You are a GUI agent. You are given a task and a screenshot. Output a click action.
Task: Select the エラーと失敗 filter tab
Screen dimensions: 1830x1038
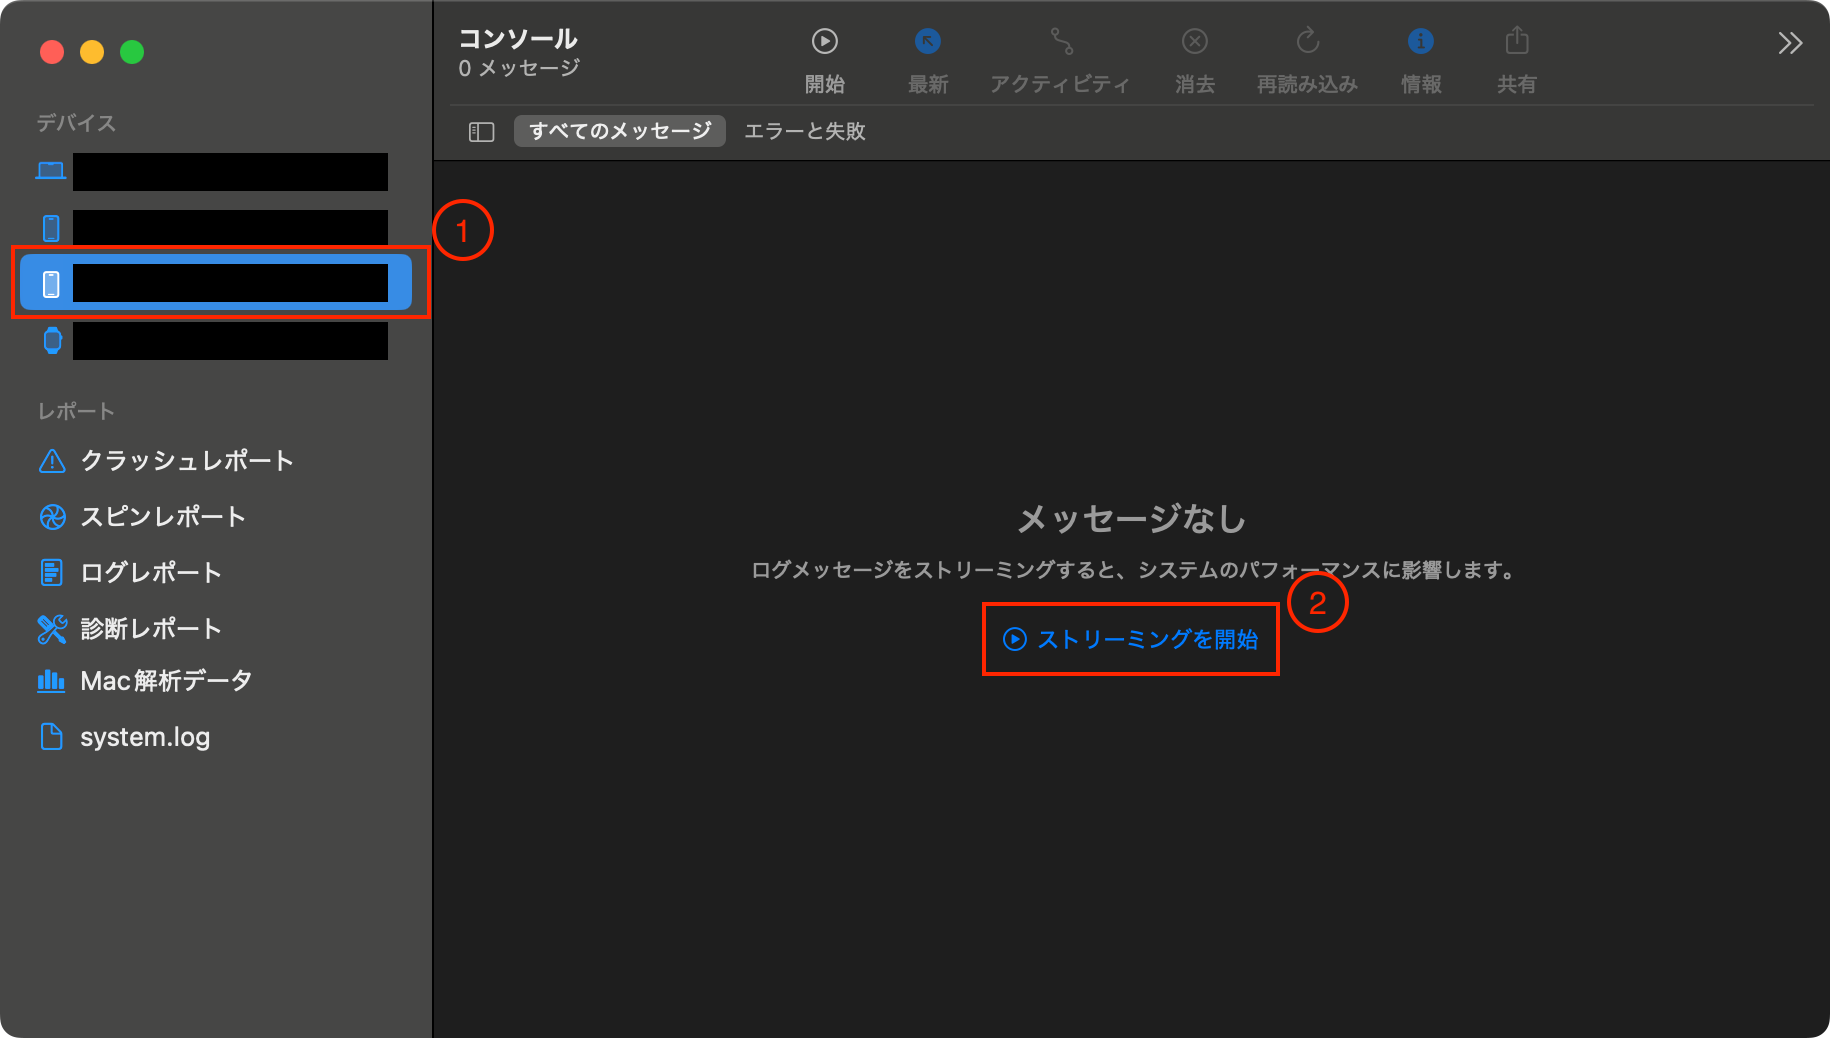pos(805,131)
